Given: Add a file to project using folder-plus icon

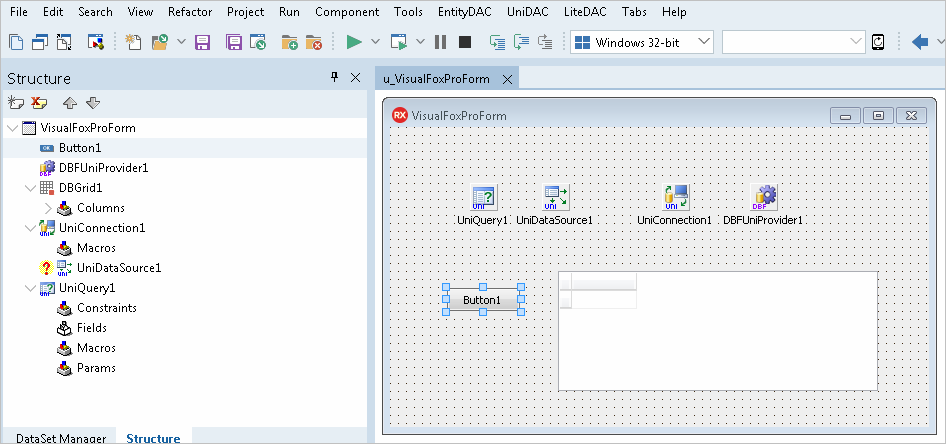Looking at the screenshot, I should coord(290,42).
